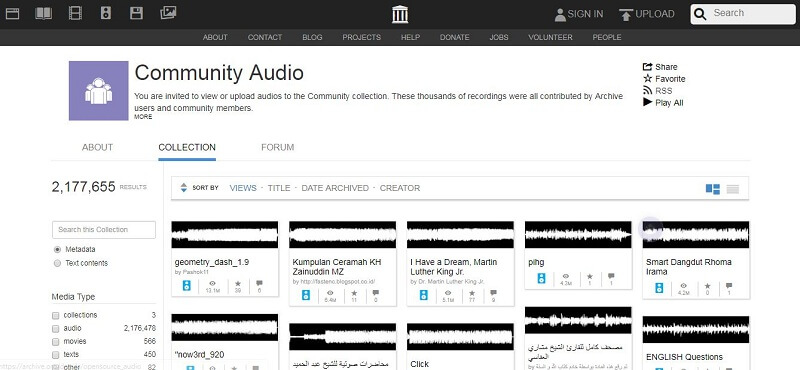800x370 pixels.
Task: Click audio icon on geometry_dash_1.9 card
Action: coord(187,286)
